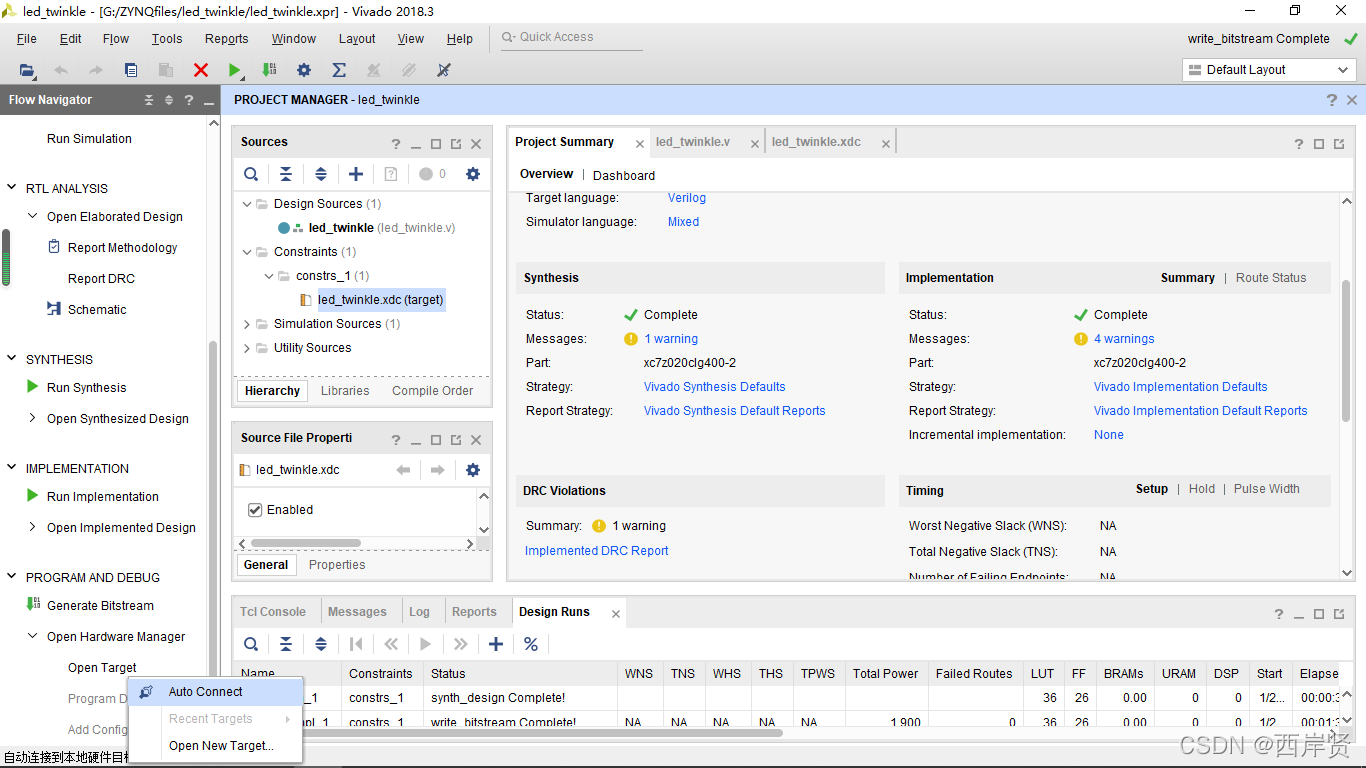Switch Timing view to Pulse Width
The width and height of the screenshot is (1366, 768).
pyautogui.click(x=1267, y=489)
